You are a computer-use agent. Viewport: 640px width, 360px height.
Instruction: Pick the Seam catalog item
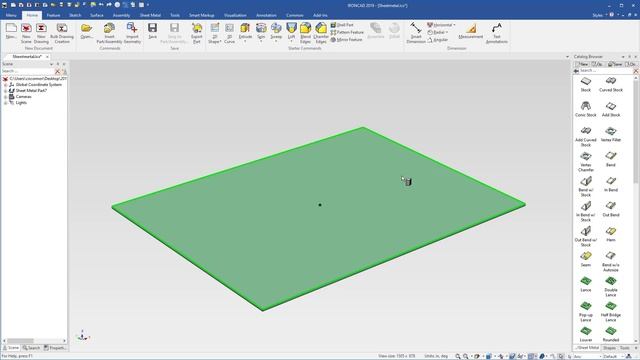tap(586, 259)
